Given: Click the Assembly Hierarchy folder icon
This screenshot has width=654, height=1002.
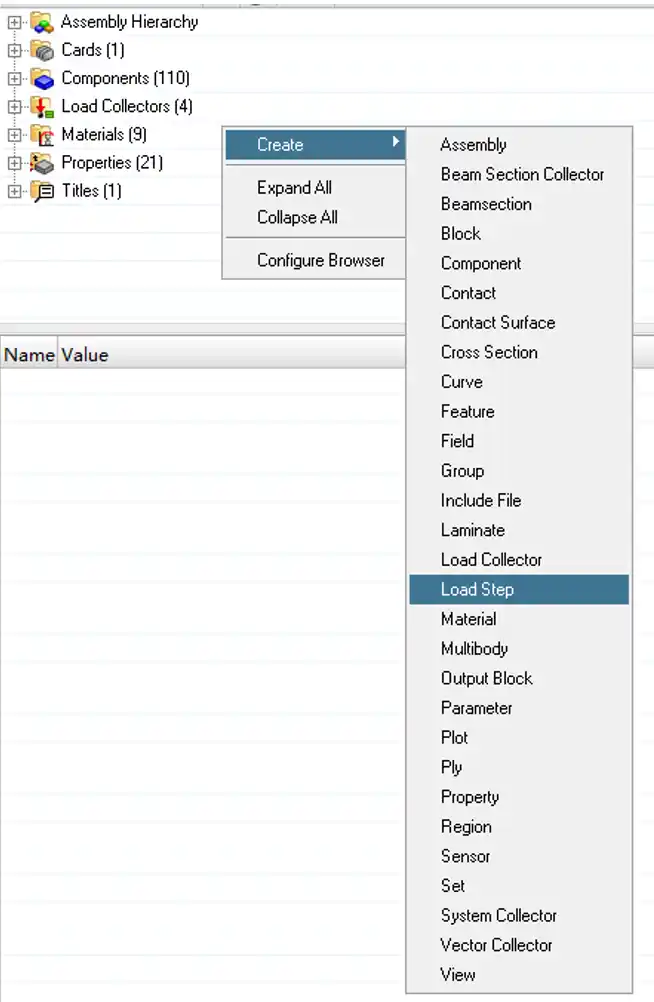Looking at the screenshot, I should tap(42, 22).
